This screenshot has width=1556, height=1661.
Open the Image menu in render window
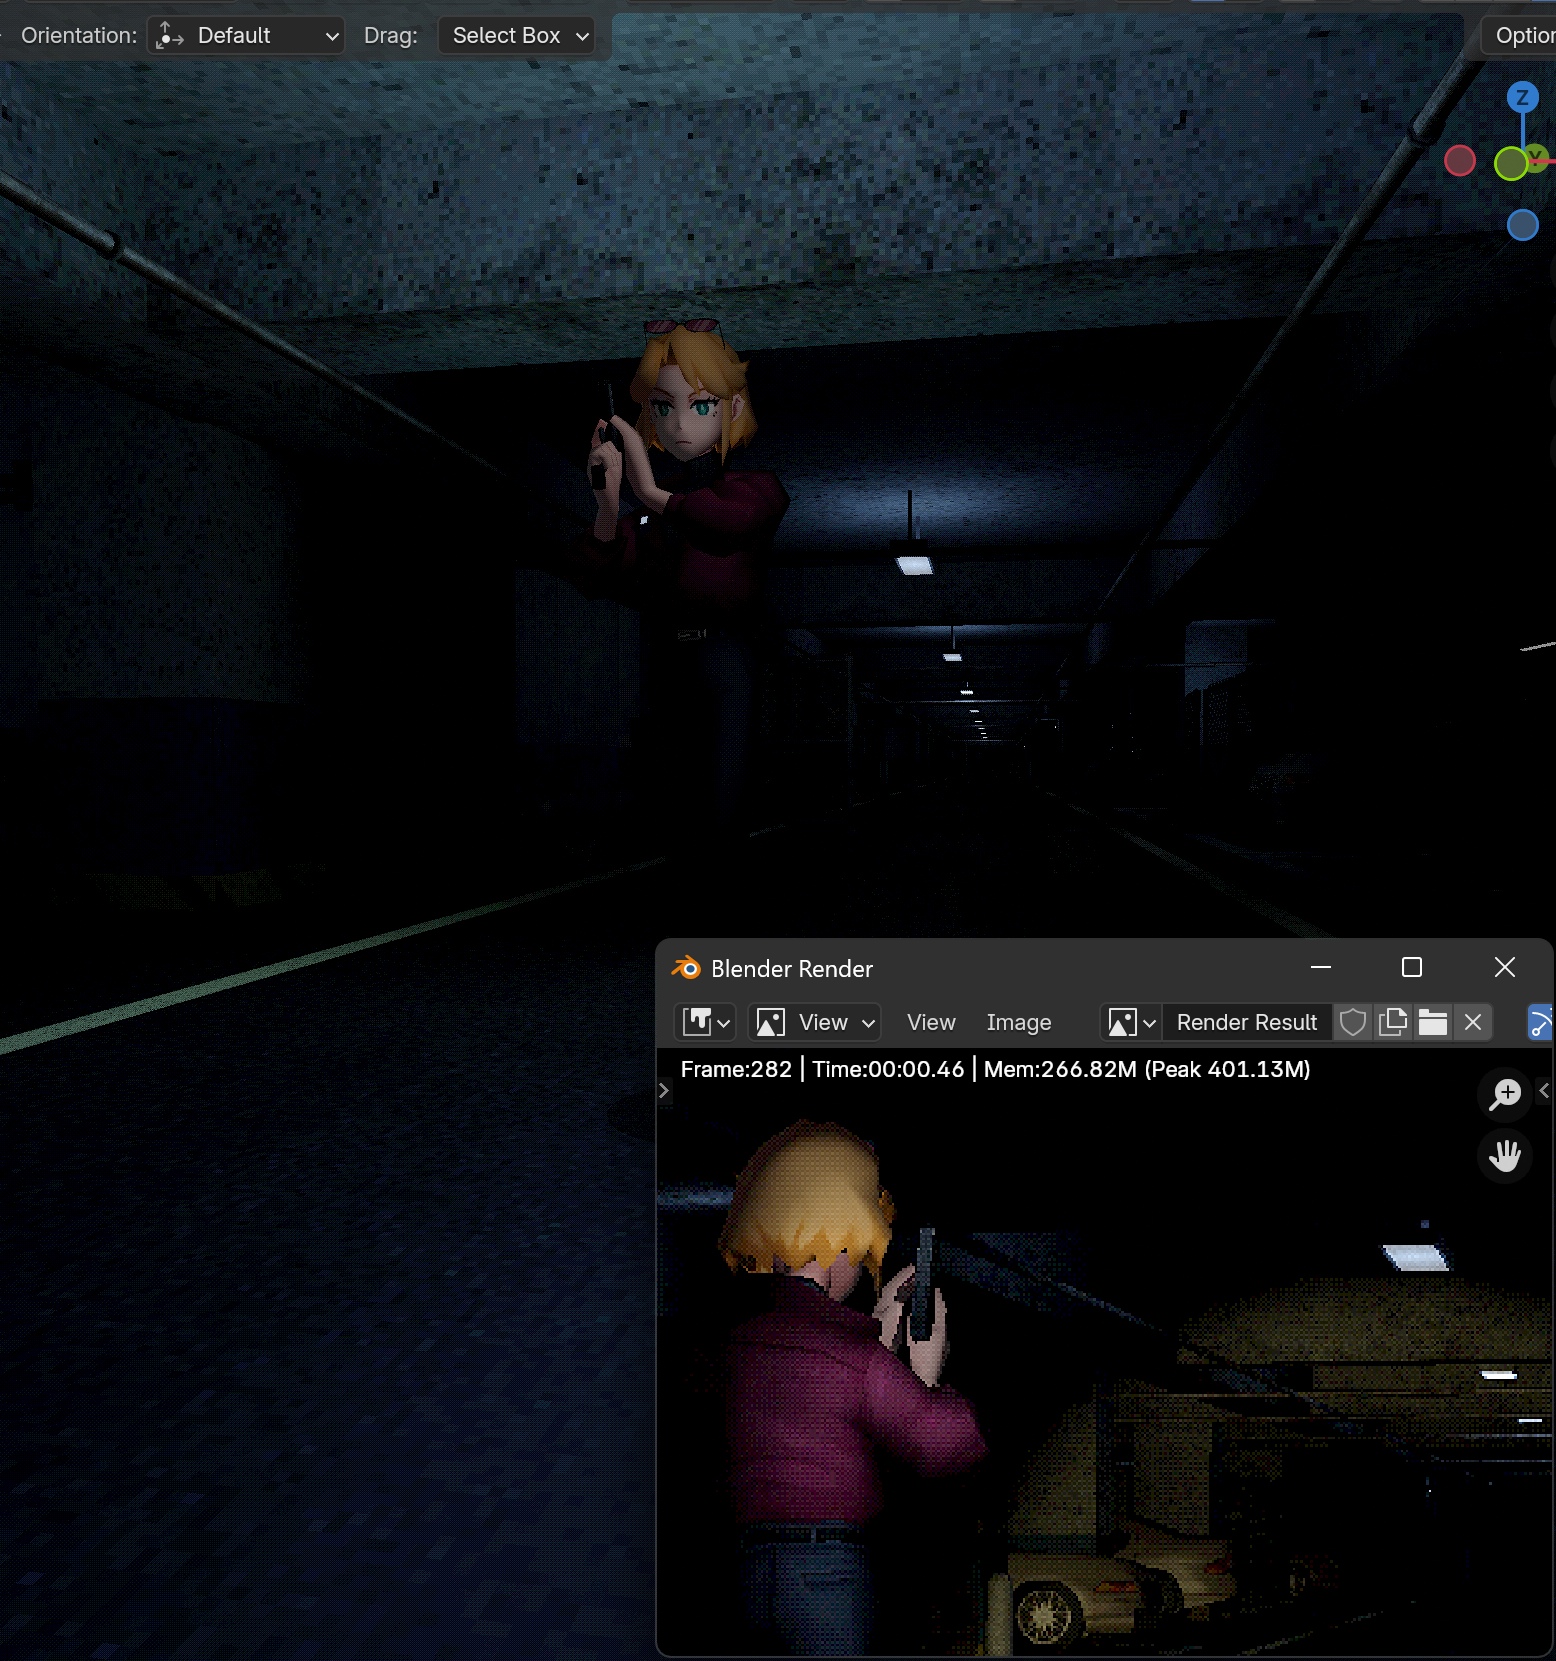pos(1018,1022)
